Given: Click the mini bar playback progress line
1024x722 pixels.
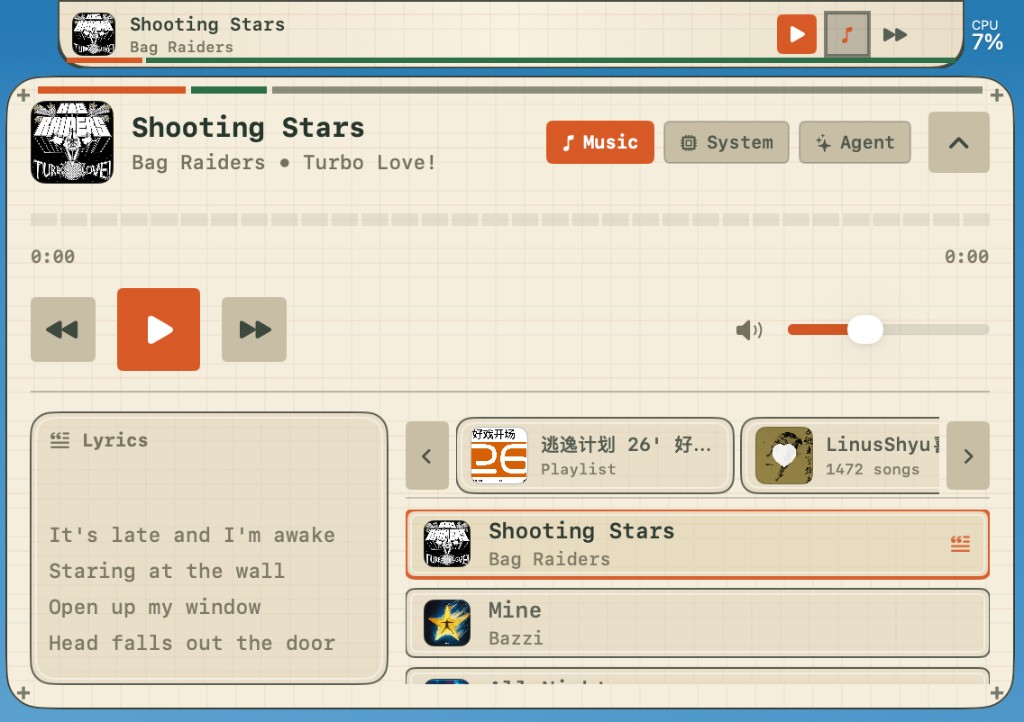Looking at the screenshot, I should click(x=509, y=60).
